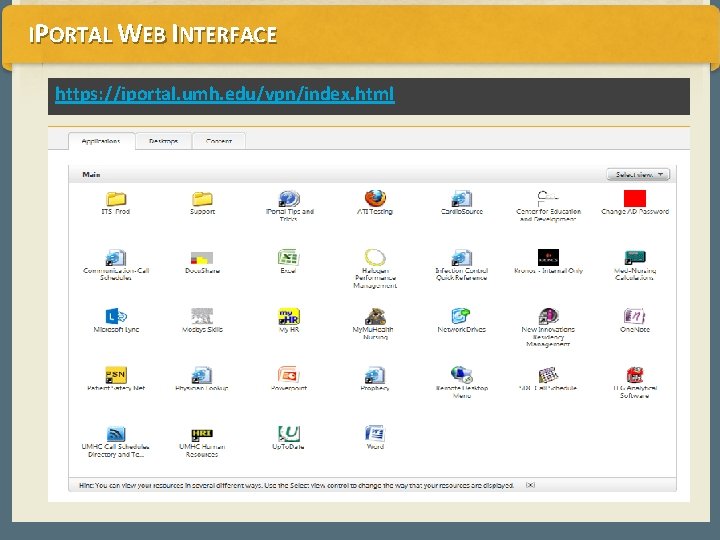The height and width of the screenshot is (540, 720).
Task: Launch the Firefox ATI Testing app
Action: (375, 198)
